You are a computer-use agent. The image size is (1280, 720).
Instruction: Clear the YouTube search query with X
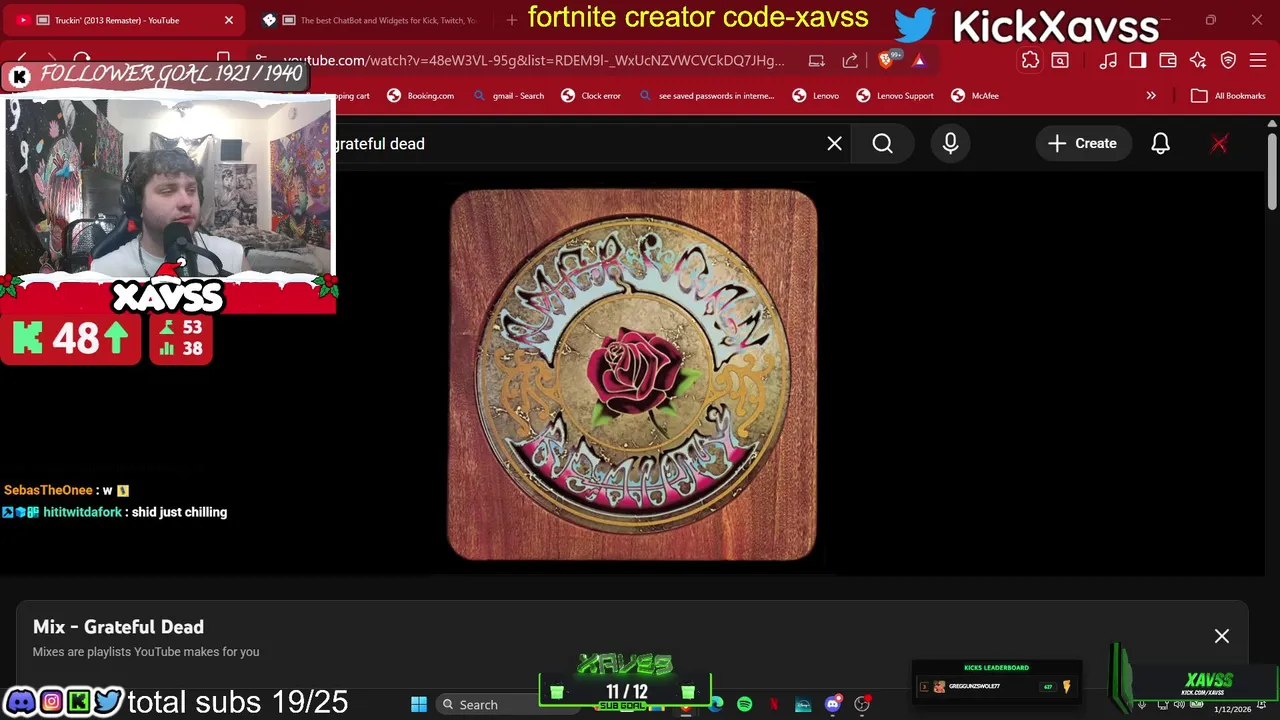(x=834, y=144)
